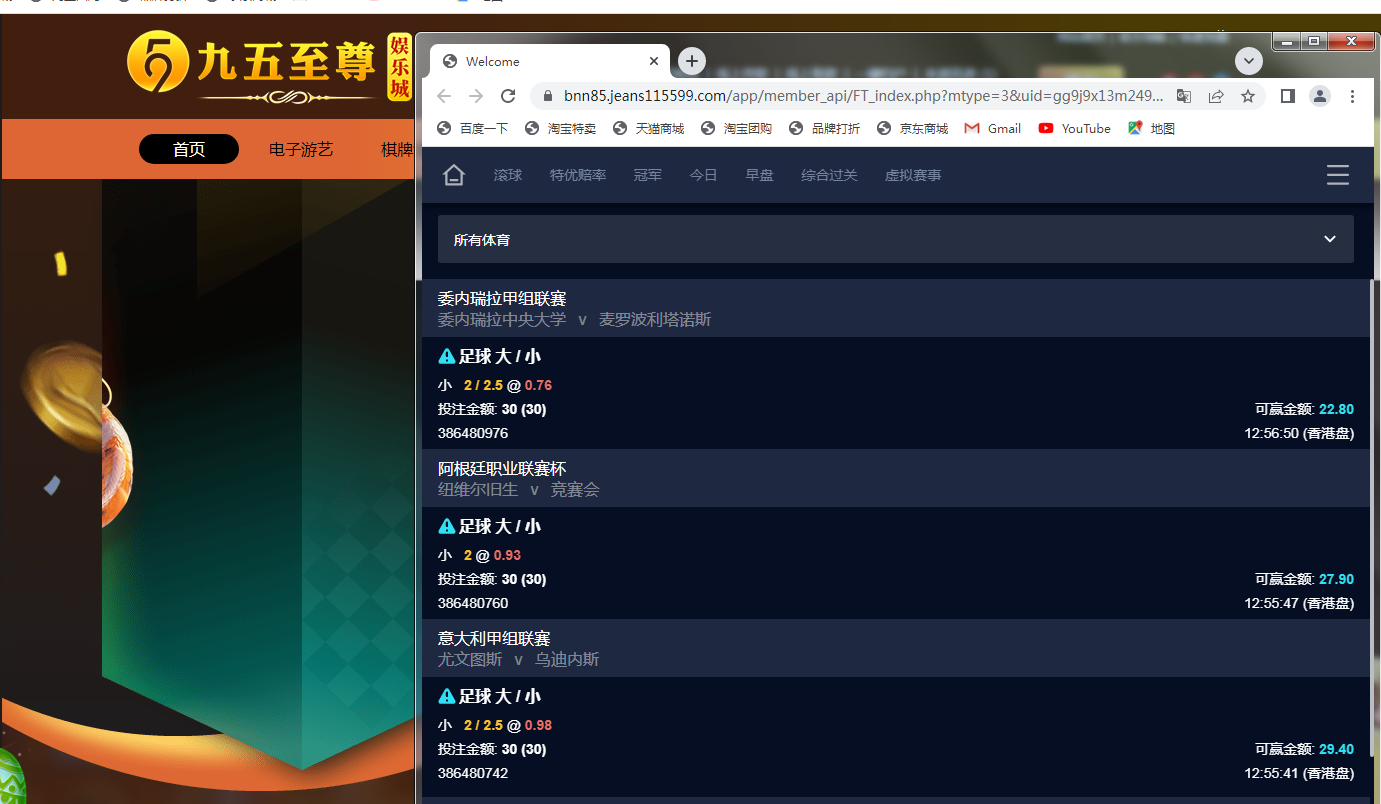1381x804 pixels.
Task: Click timestamp 12:56:50 (香港盘)
Action: [1299, 433]
